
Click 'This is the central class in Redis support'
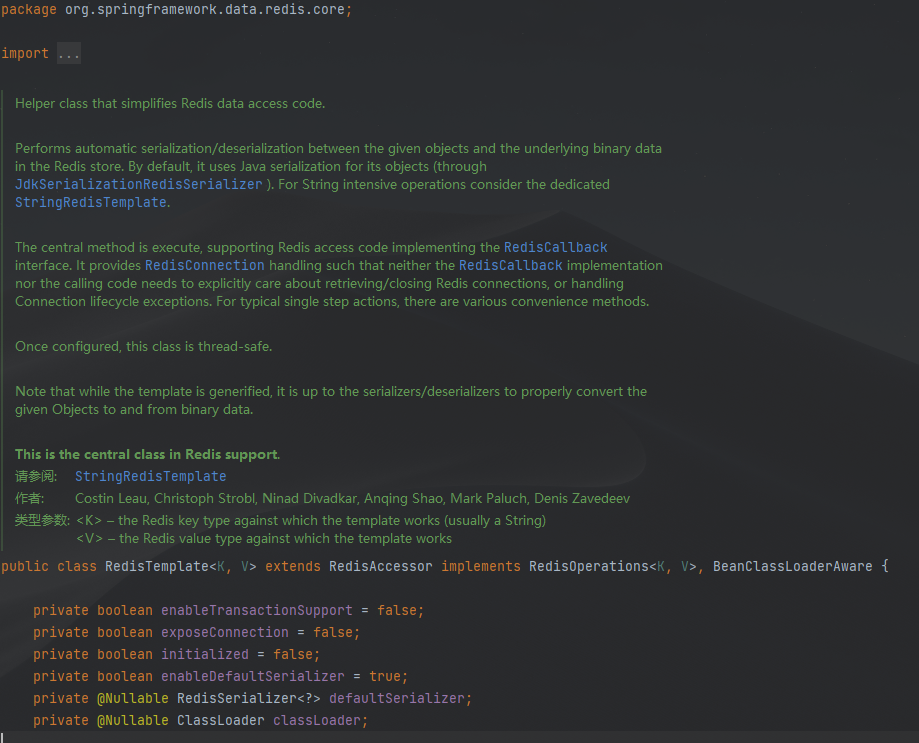pyautogui.click(x=147, y=455)
